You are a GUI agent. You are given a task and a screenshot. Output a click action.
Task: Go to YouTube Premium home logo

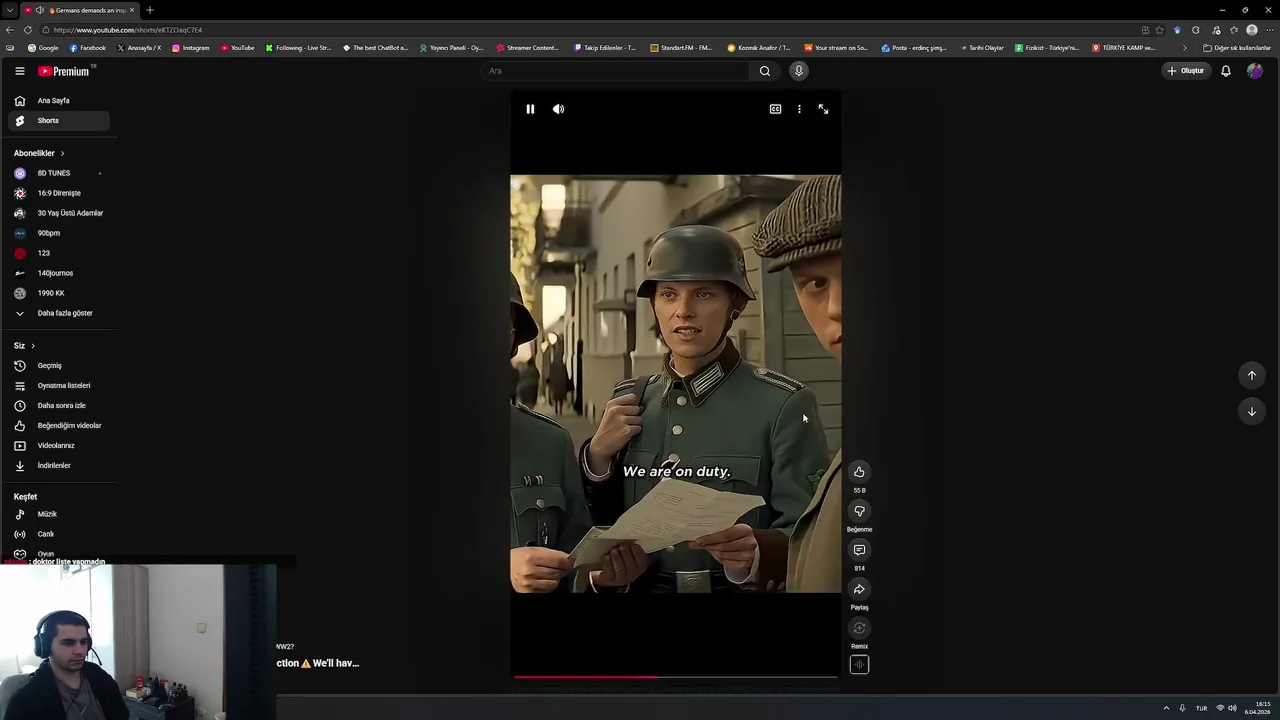point(66,71)
